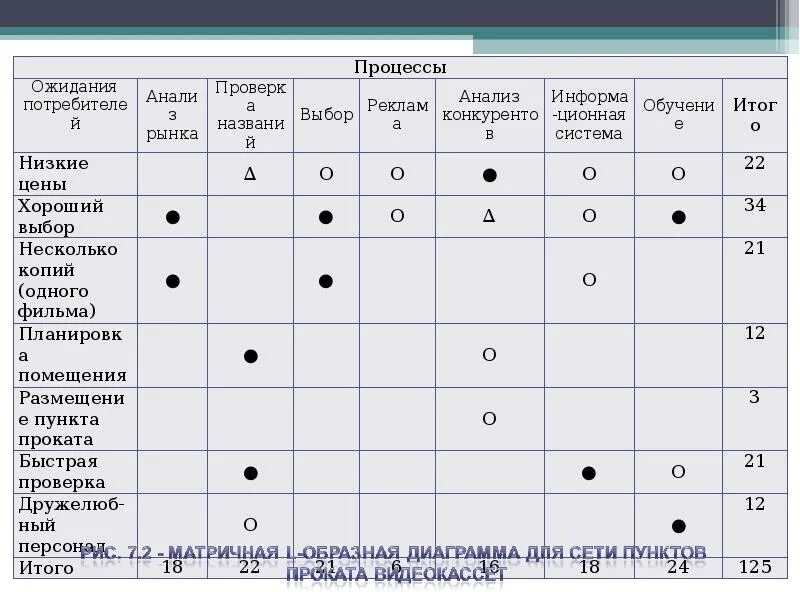The width and height of the screenshot is (800, 600).
Task: Click the "Итого" label in bottom row
Action: pos(46,567)
